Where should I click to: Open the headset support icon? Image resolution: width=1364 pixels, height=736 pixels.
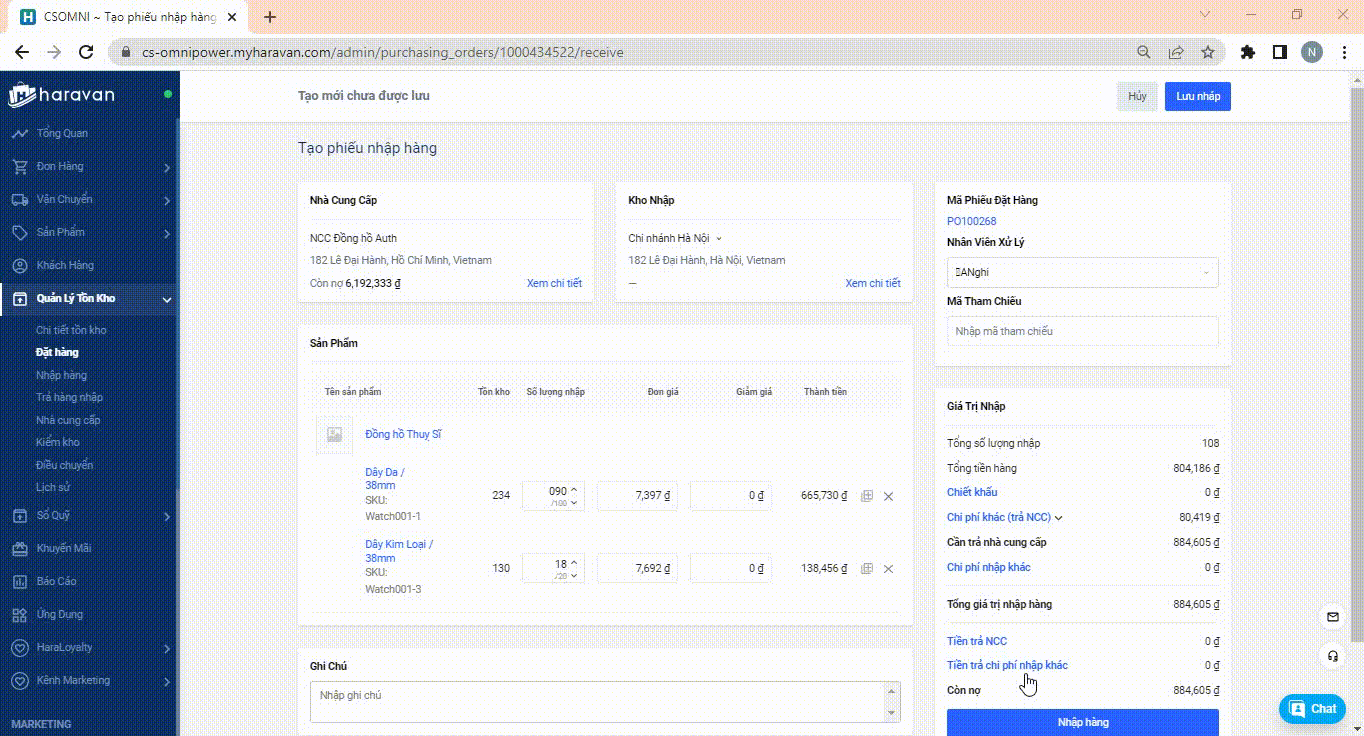coord(1333,656)
